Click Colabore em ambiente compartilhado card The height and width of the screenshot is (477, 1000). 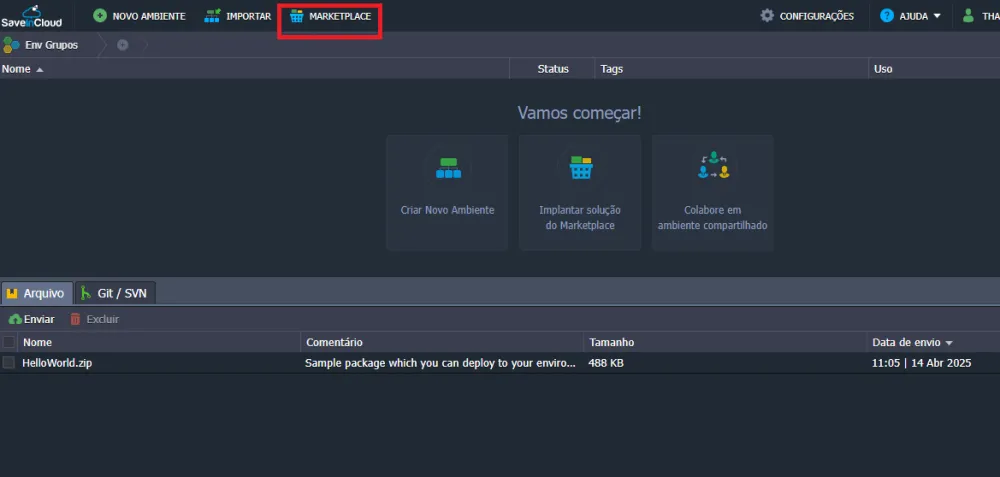coord(712,192)
